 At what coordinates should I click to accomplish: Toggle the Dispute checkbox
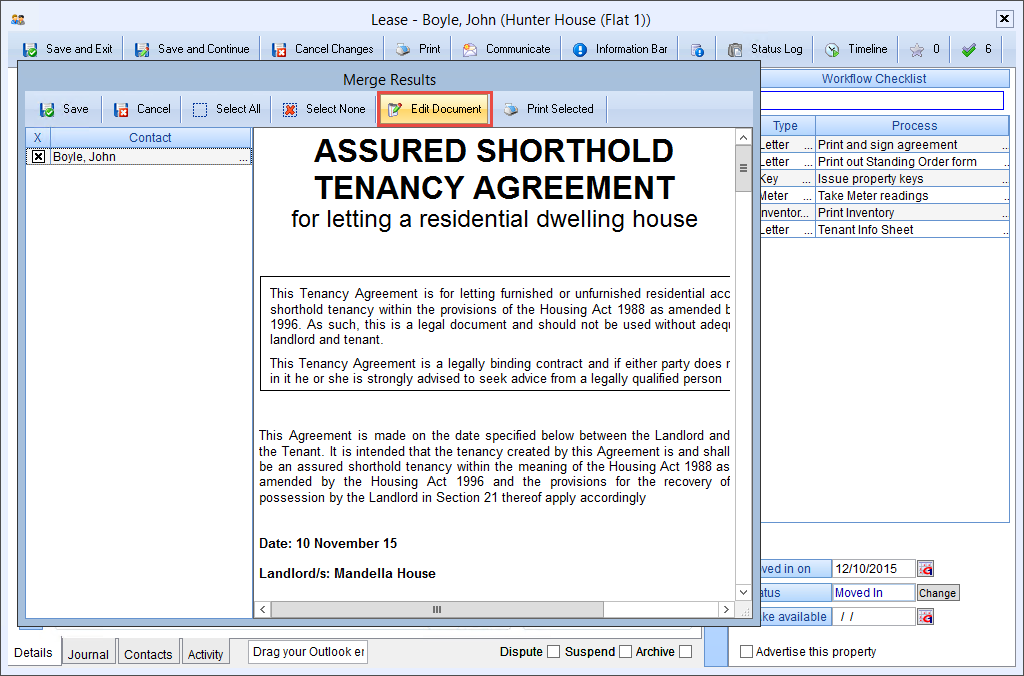[553, 652]
